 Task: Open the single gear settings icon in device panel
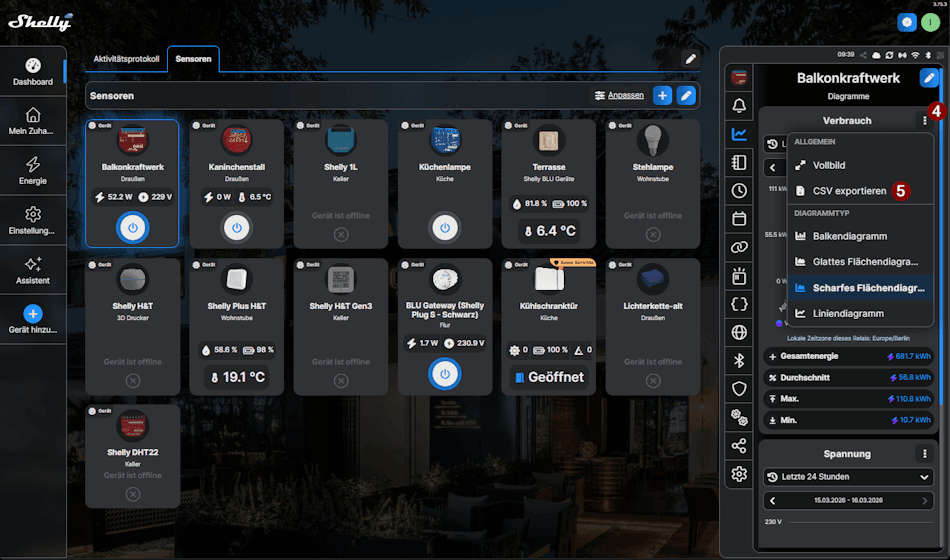pyautogui.click(x=739, y=474)
